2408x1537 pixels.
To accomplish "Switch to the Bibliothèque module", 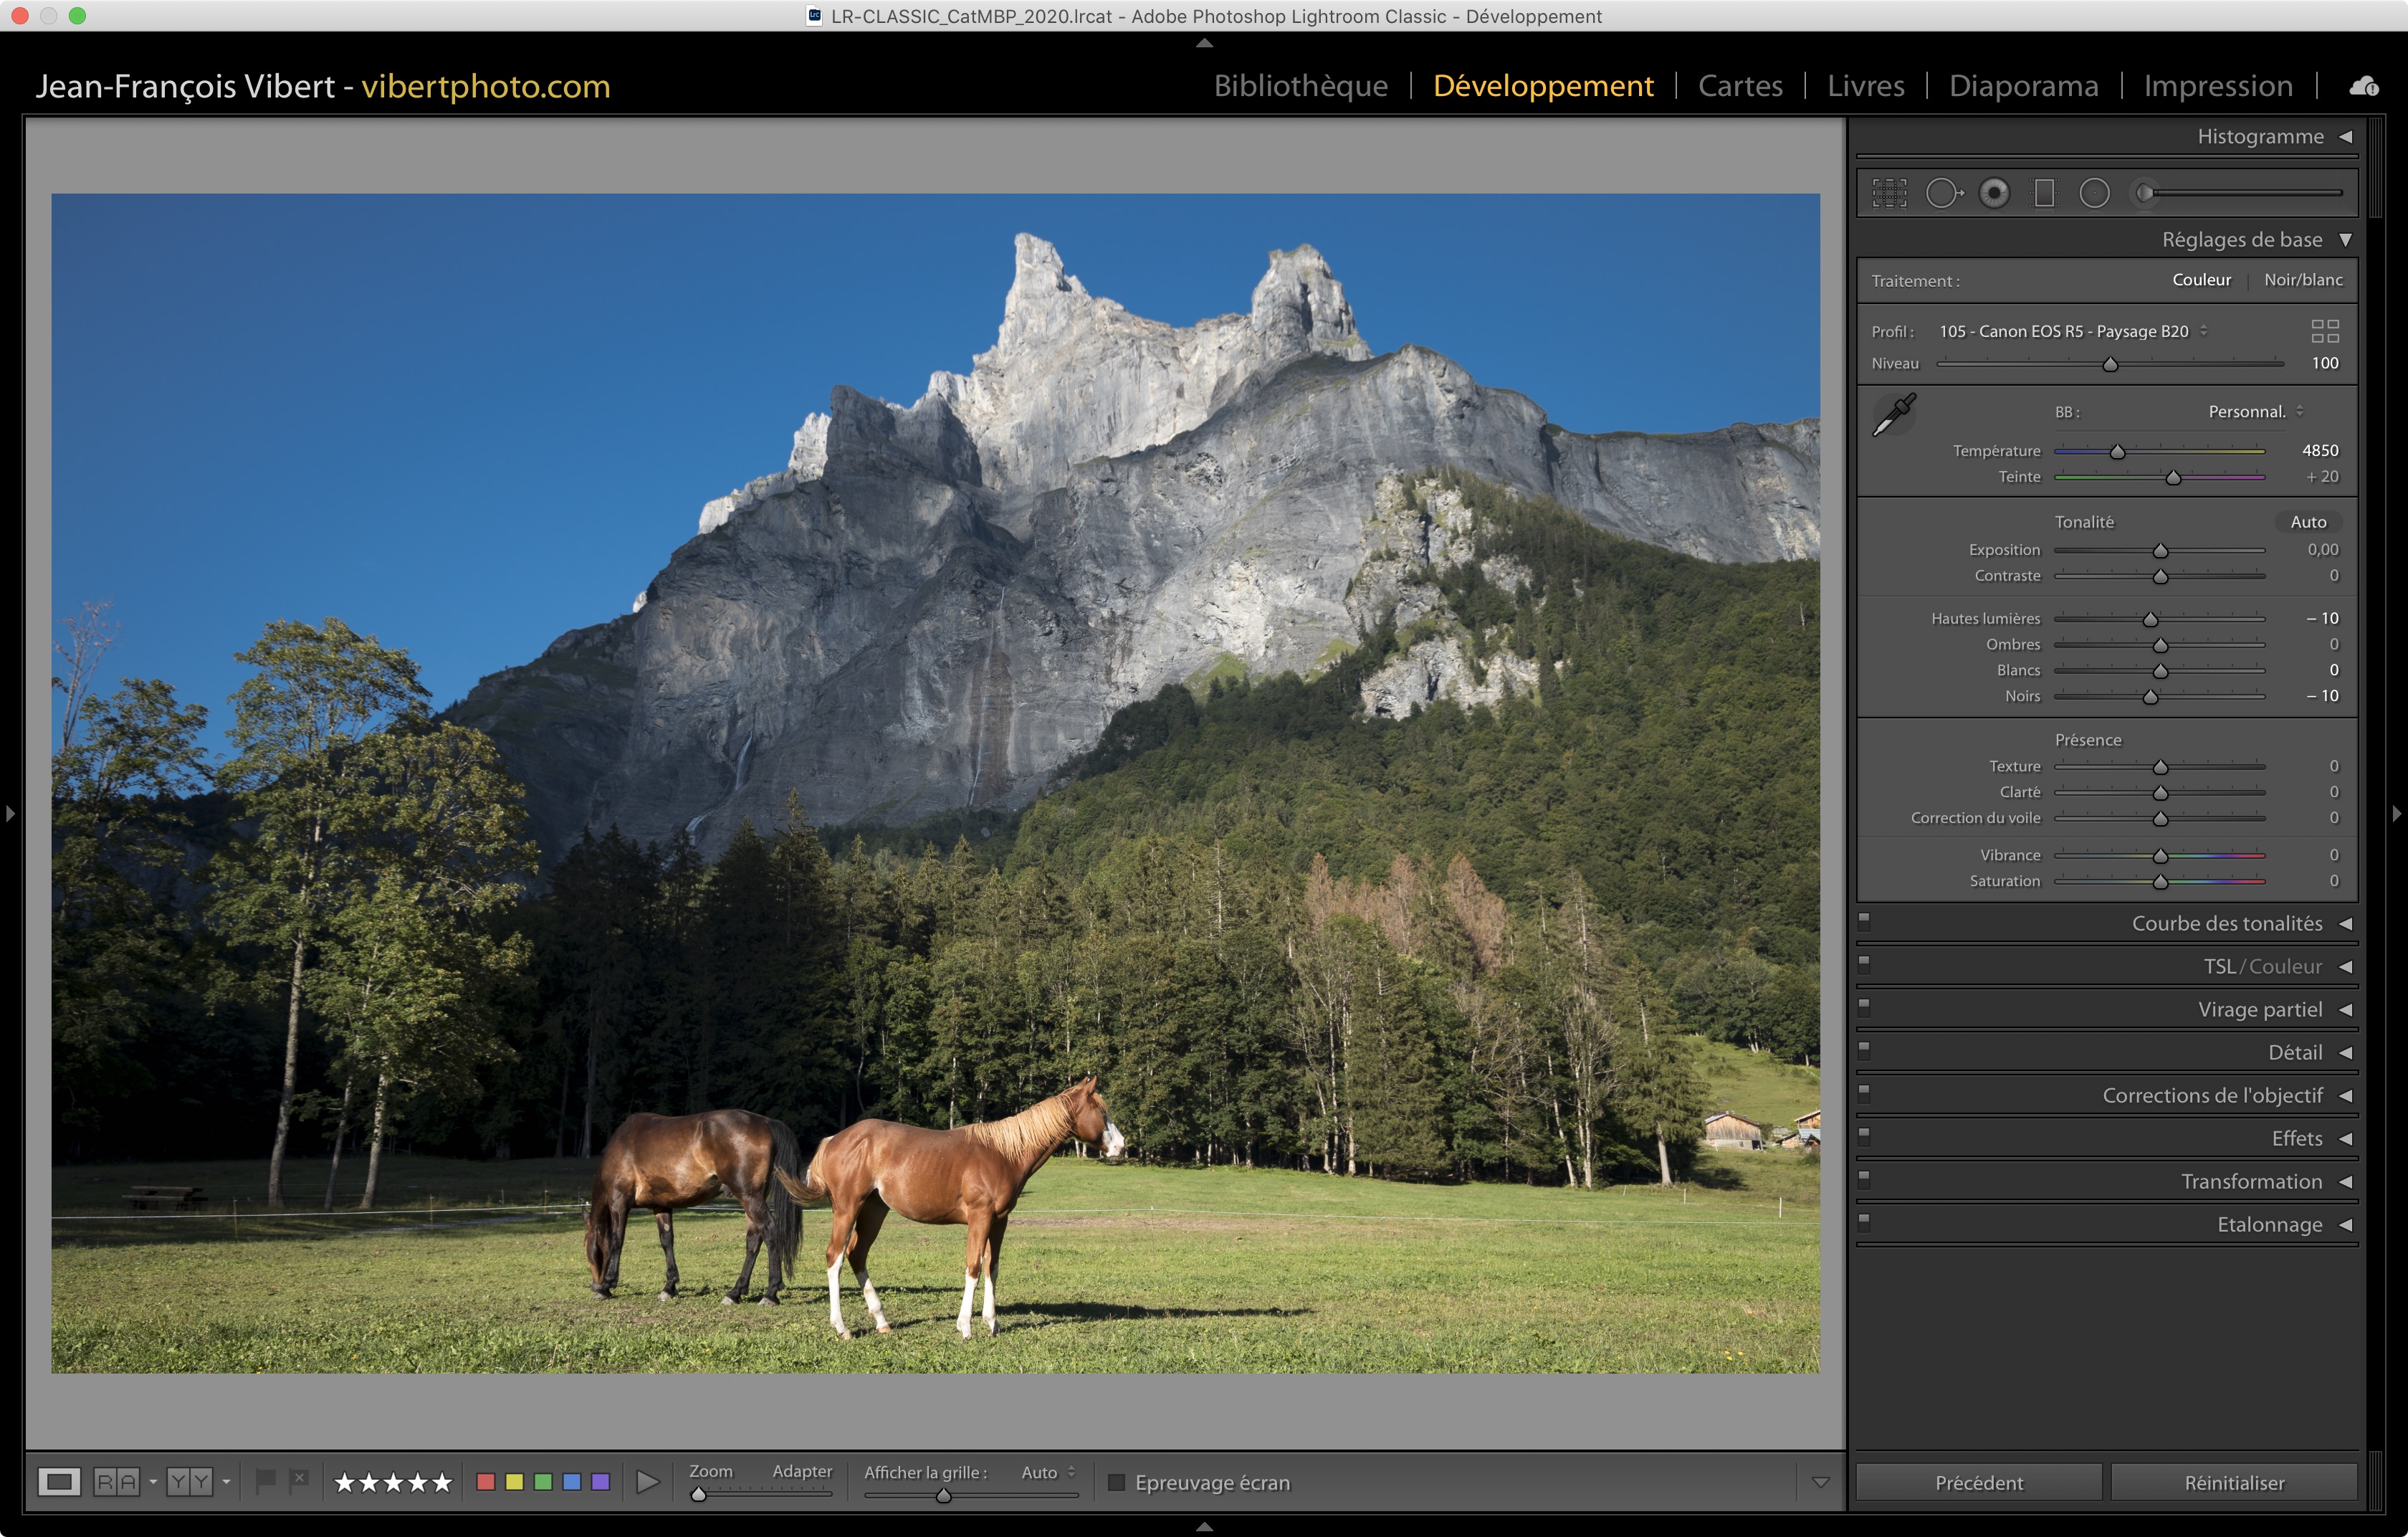I will 1300,86.
